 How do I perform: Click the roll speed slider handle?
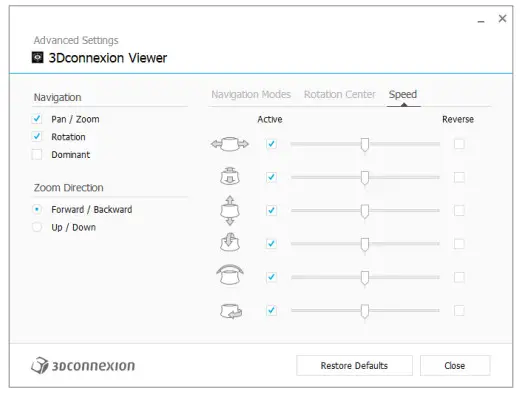(x=365, y=278)
